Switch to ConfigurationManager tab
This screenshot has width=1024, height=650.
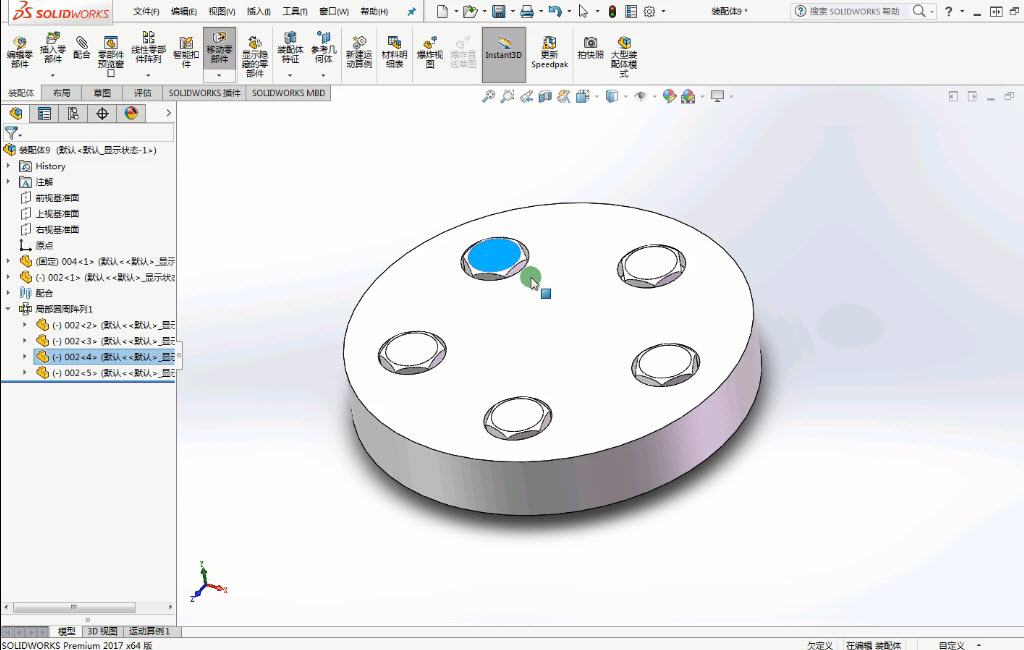[73, 113]
